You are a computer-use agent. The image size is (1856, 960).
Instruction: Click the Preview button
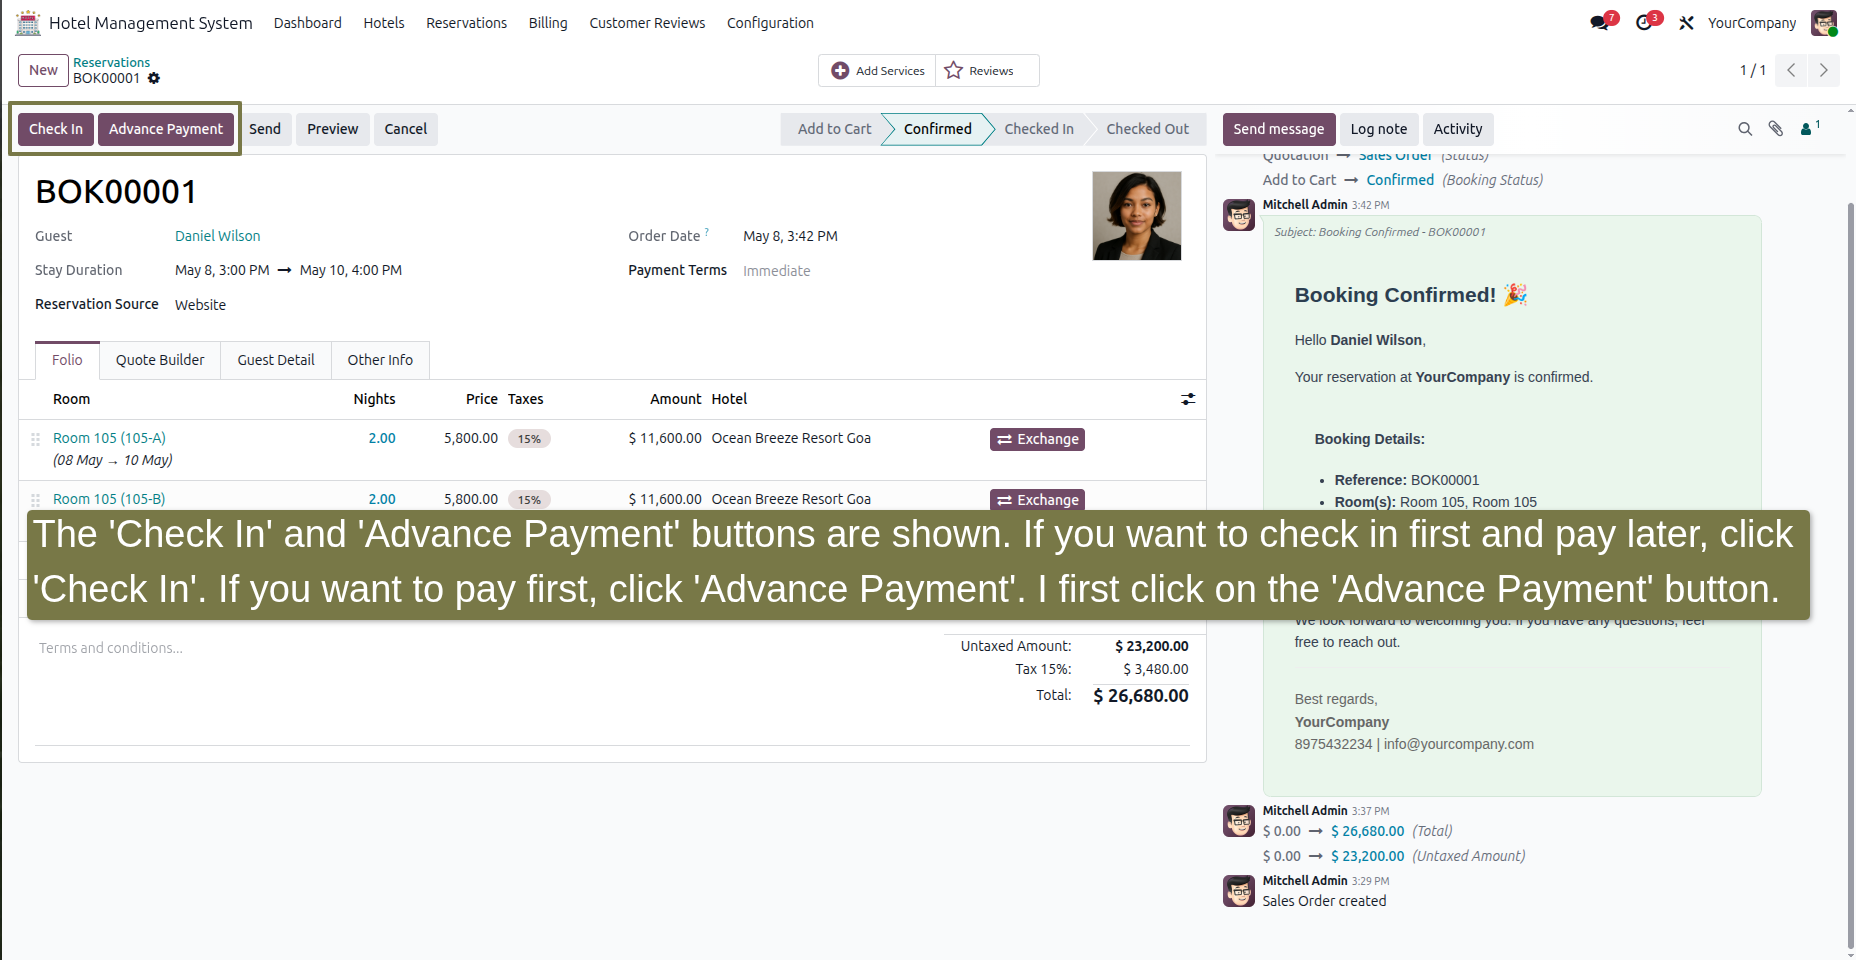click(333, 129)
